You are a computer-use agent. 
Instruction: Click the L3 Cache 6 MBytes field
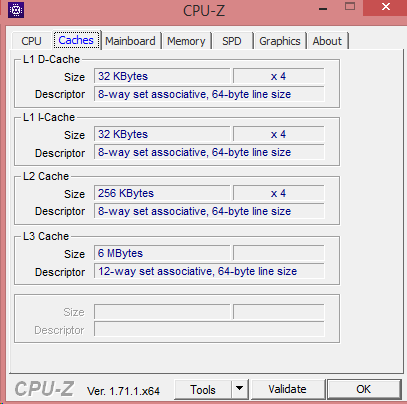point(162,253)
